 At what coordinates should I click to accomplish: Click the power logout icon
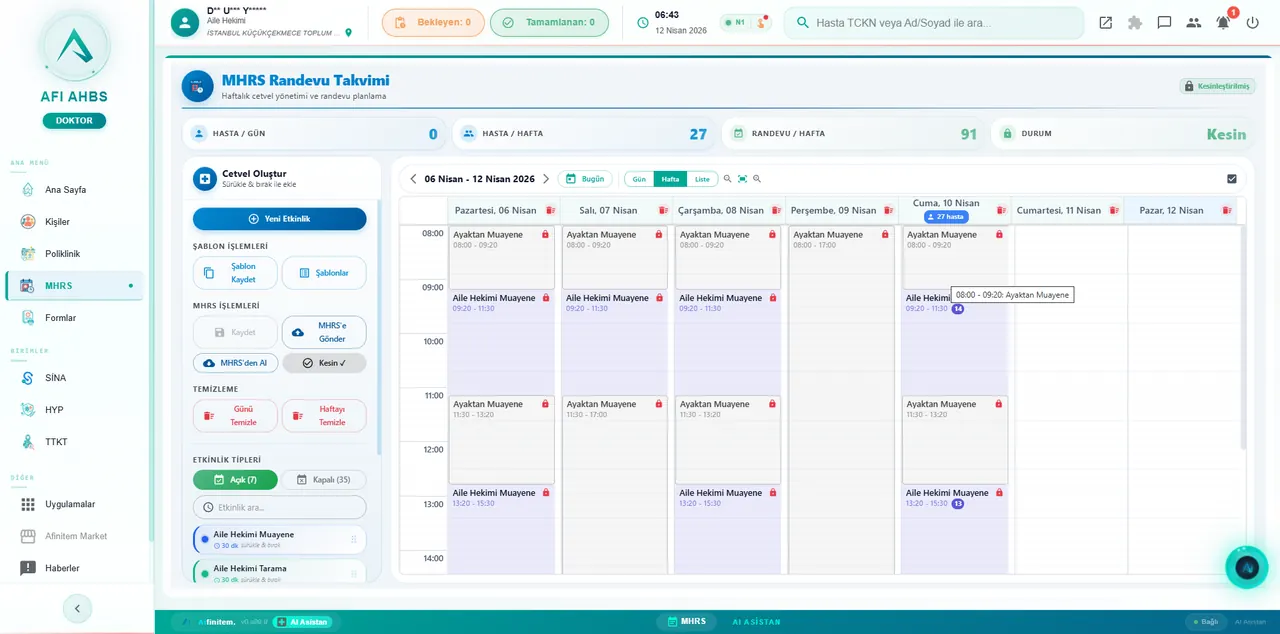[1252, 22]
